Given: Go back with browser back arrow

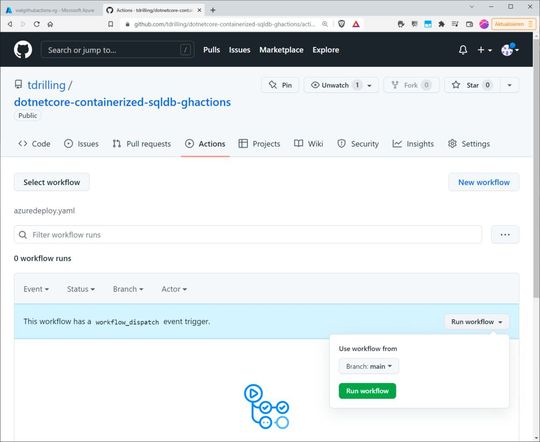Looking at the screenshot, I should click(x=10, y=24).
